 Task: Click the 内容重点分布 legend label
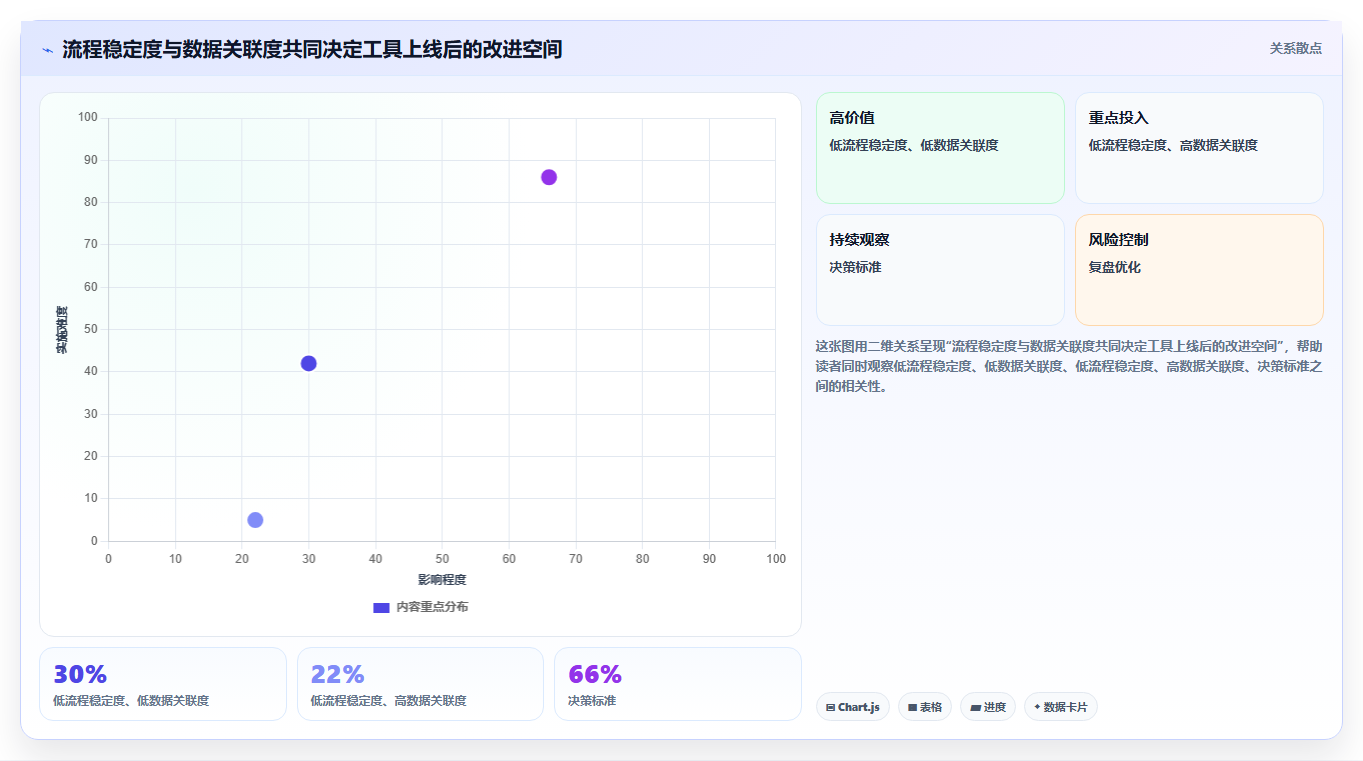[x=432, y=607]
